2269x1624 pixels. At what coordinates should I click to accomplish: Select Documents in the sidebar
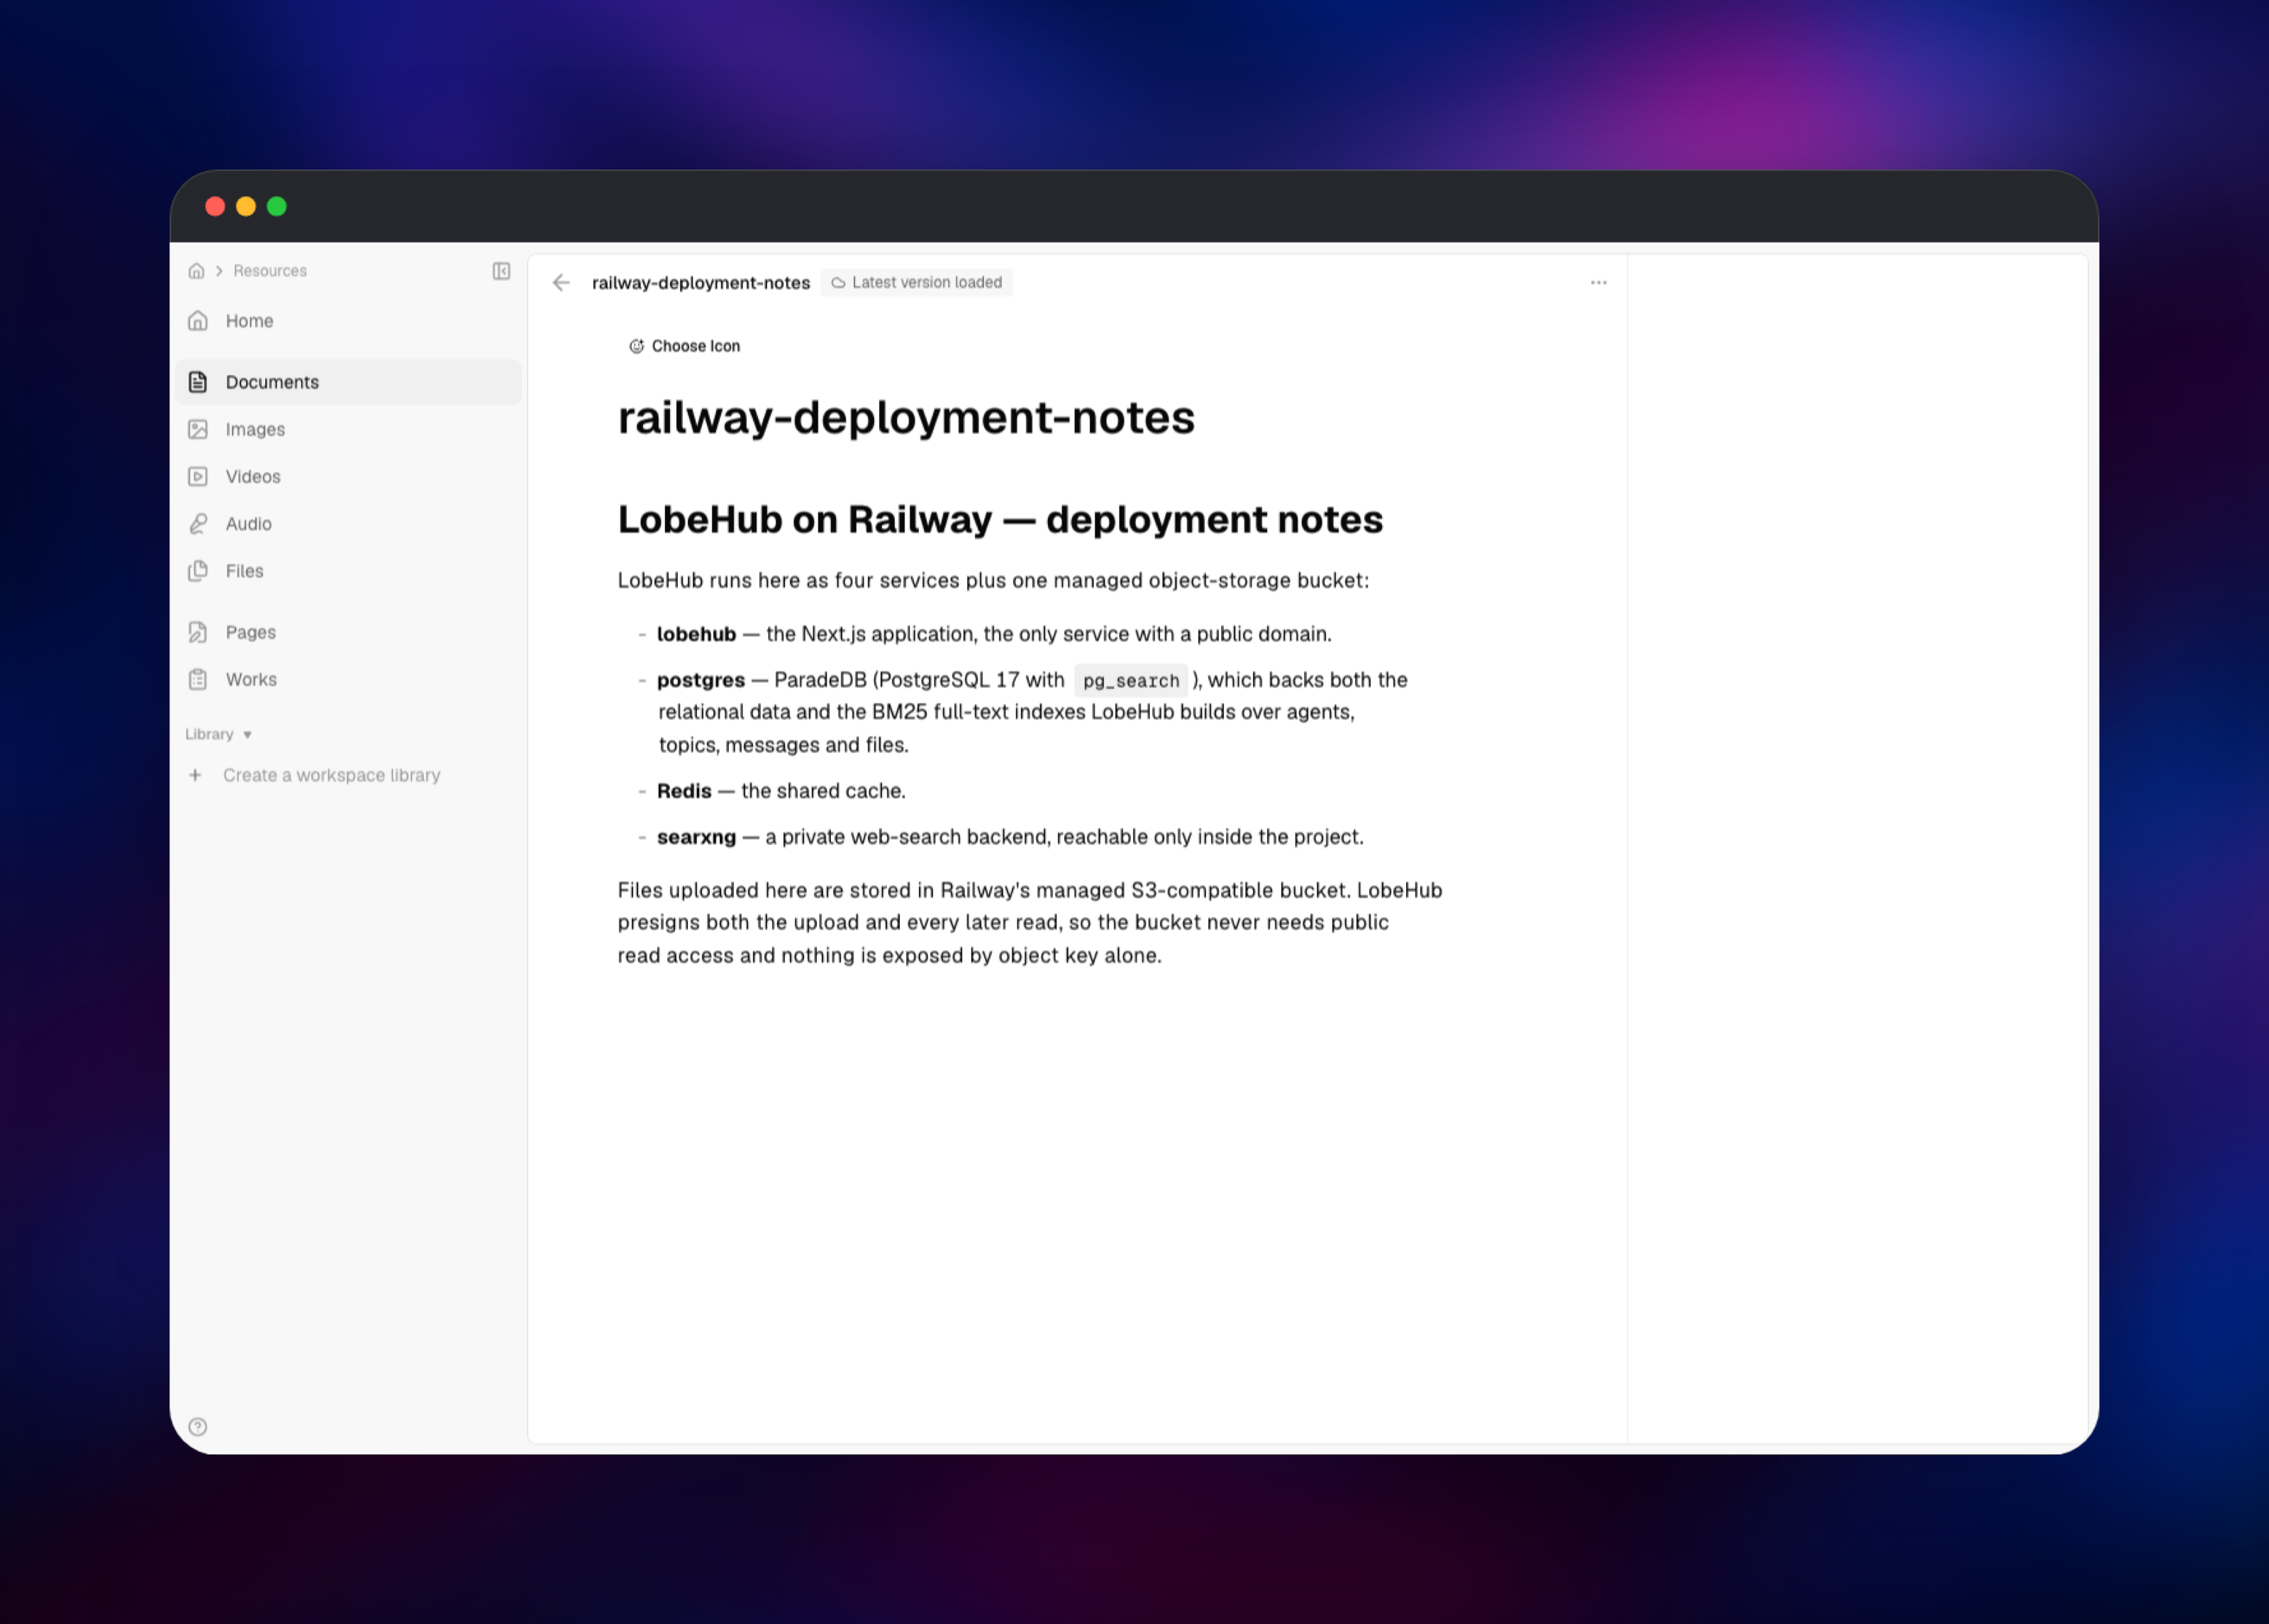tap(348, 382)
